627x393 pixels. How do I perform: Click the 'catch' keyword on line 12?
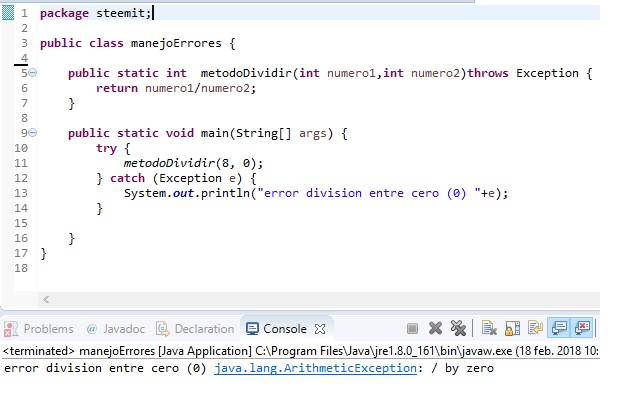127,178
